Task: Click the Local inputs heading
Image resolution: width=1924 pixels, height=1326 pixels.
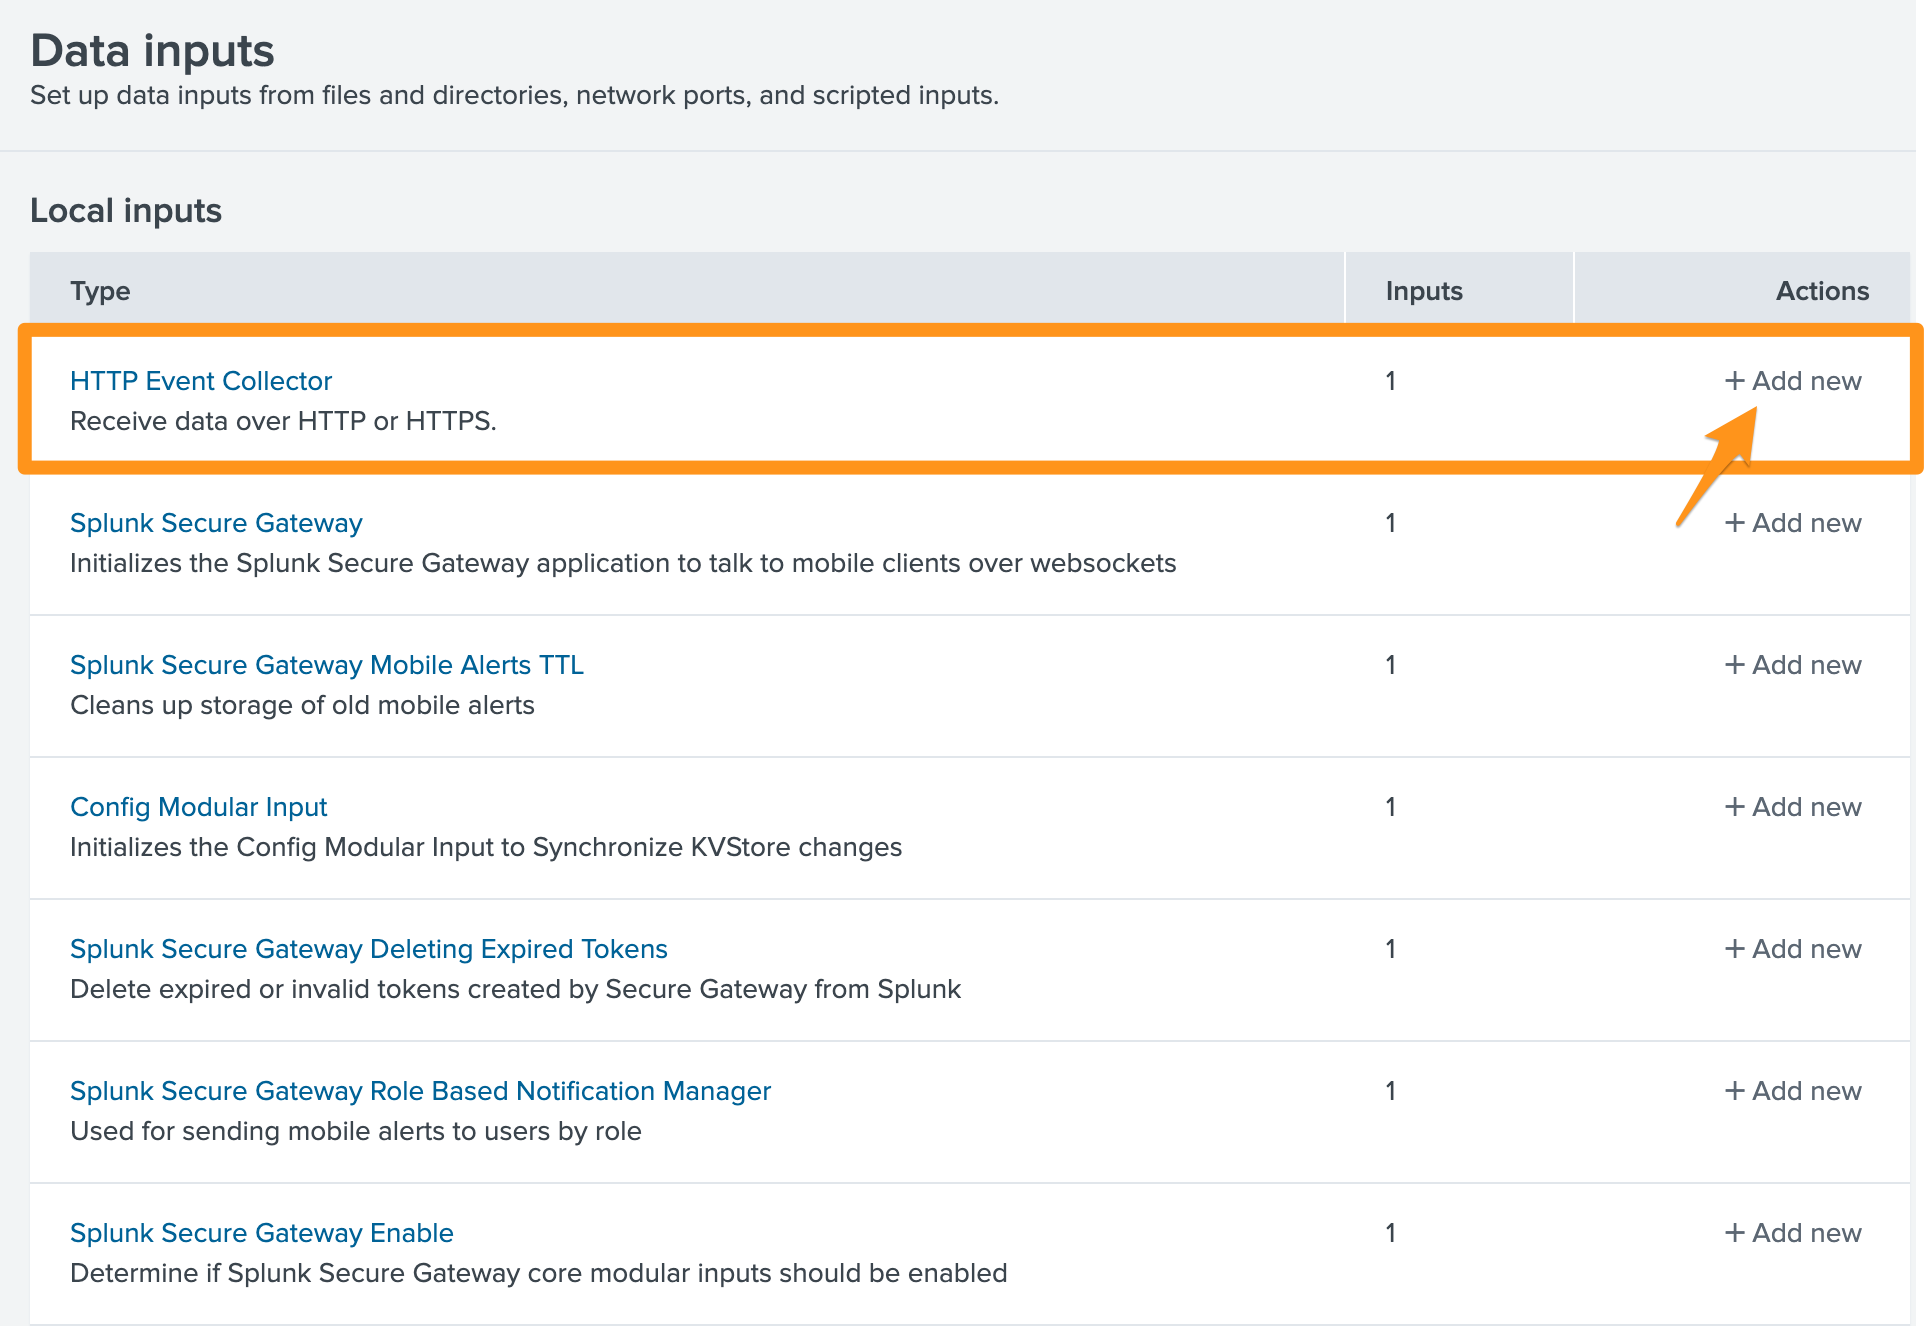Action: point(126,211)
